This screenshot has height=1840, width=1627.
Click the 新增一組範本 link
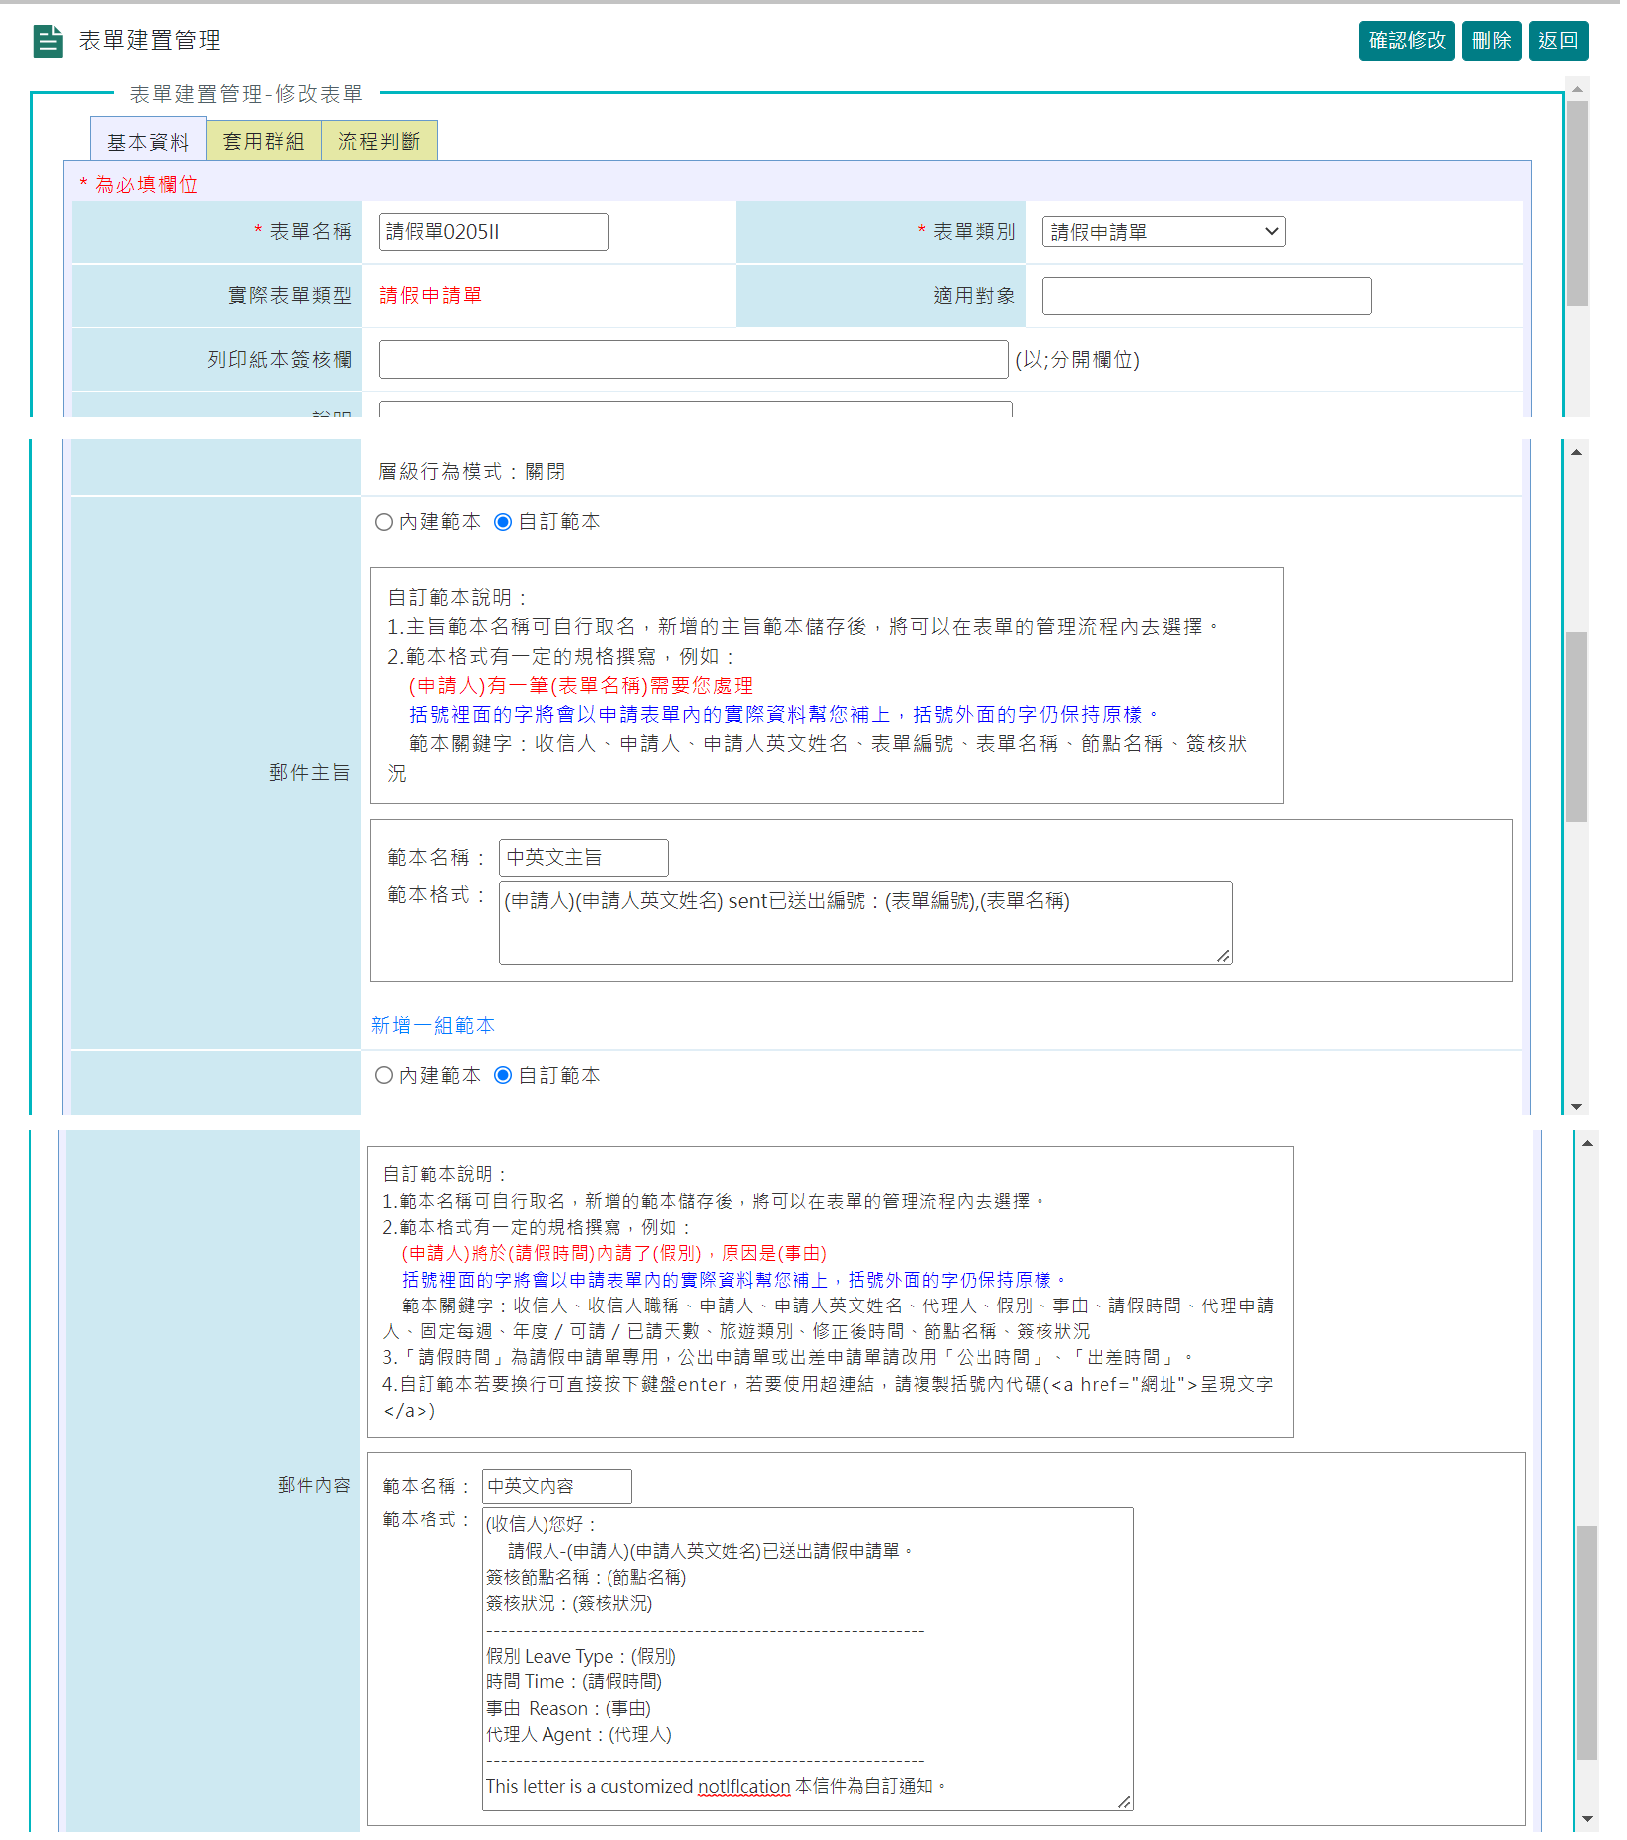[x=430, y=1024]
